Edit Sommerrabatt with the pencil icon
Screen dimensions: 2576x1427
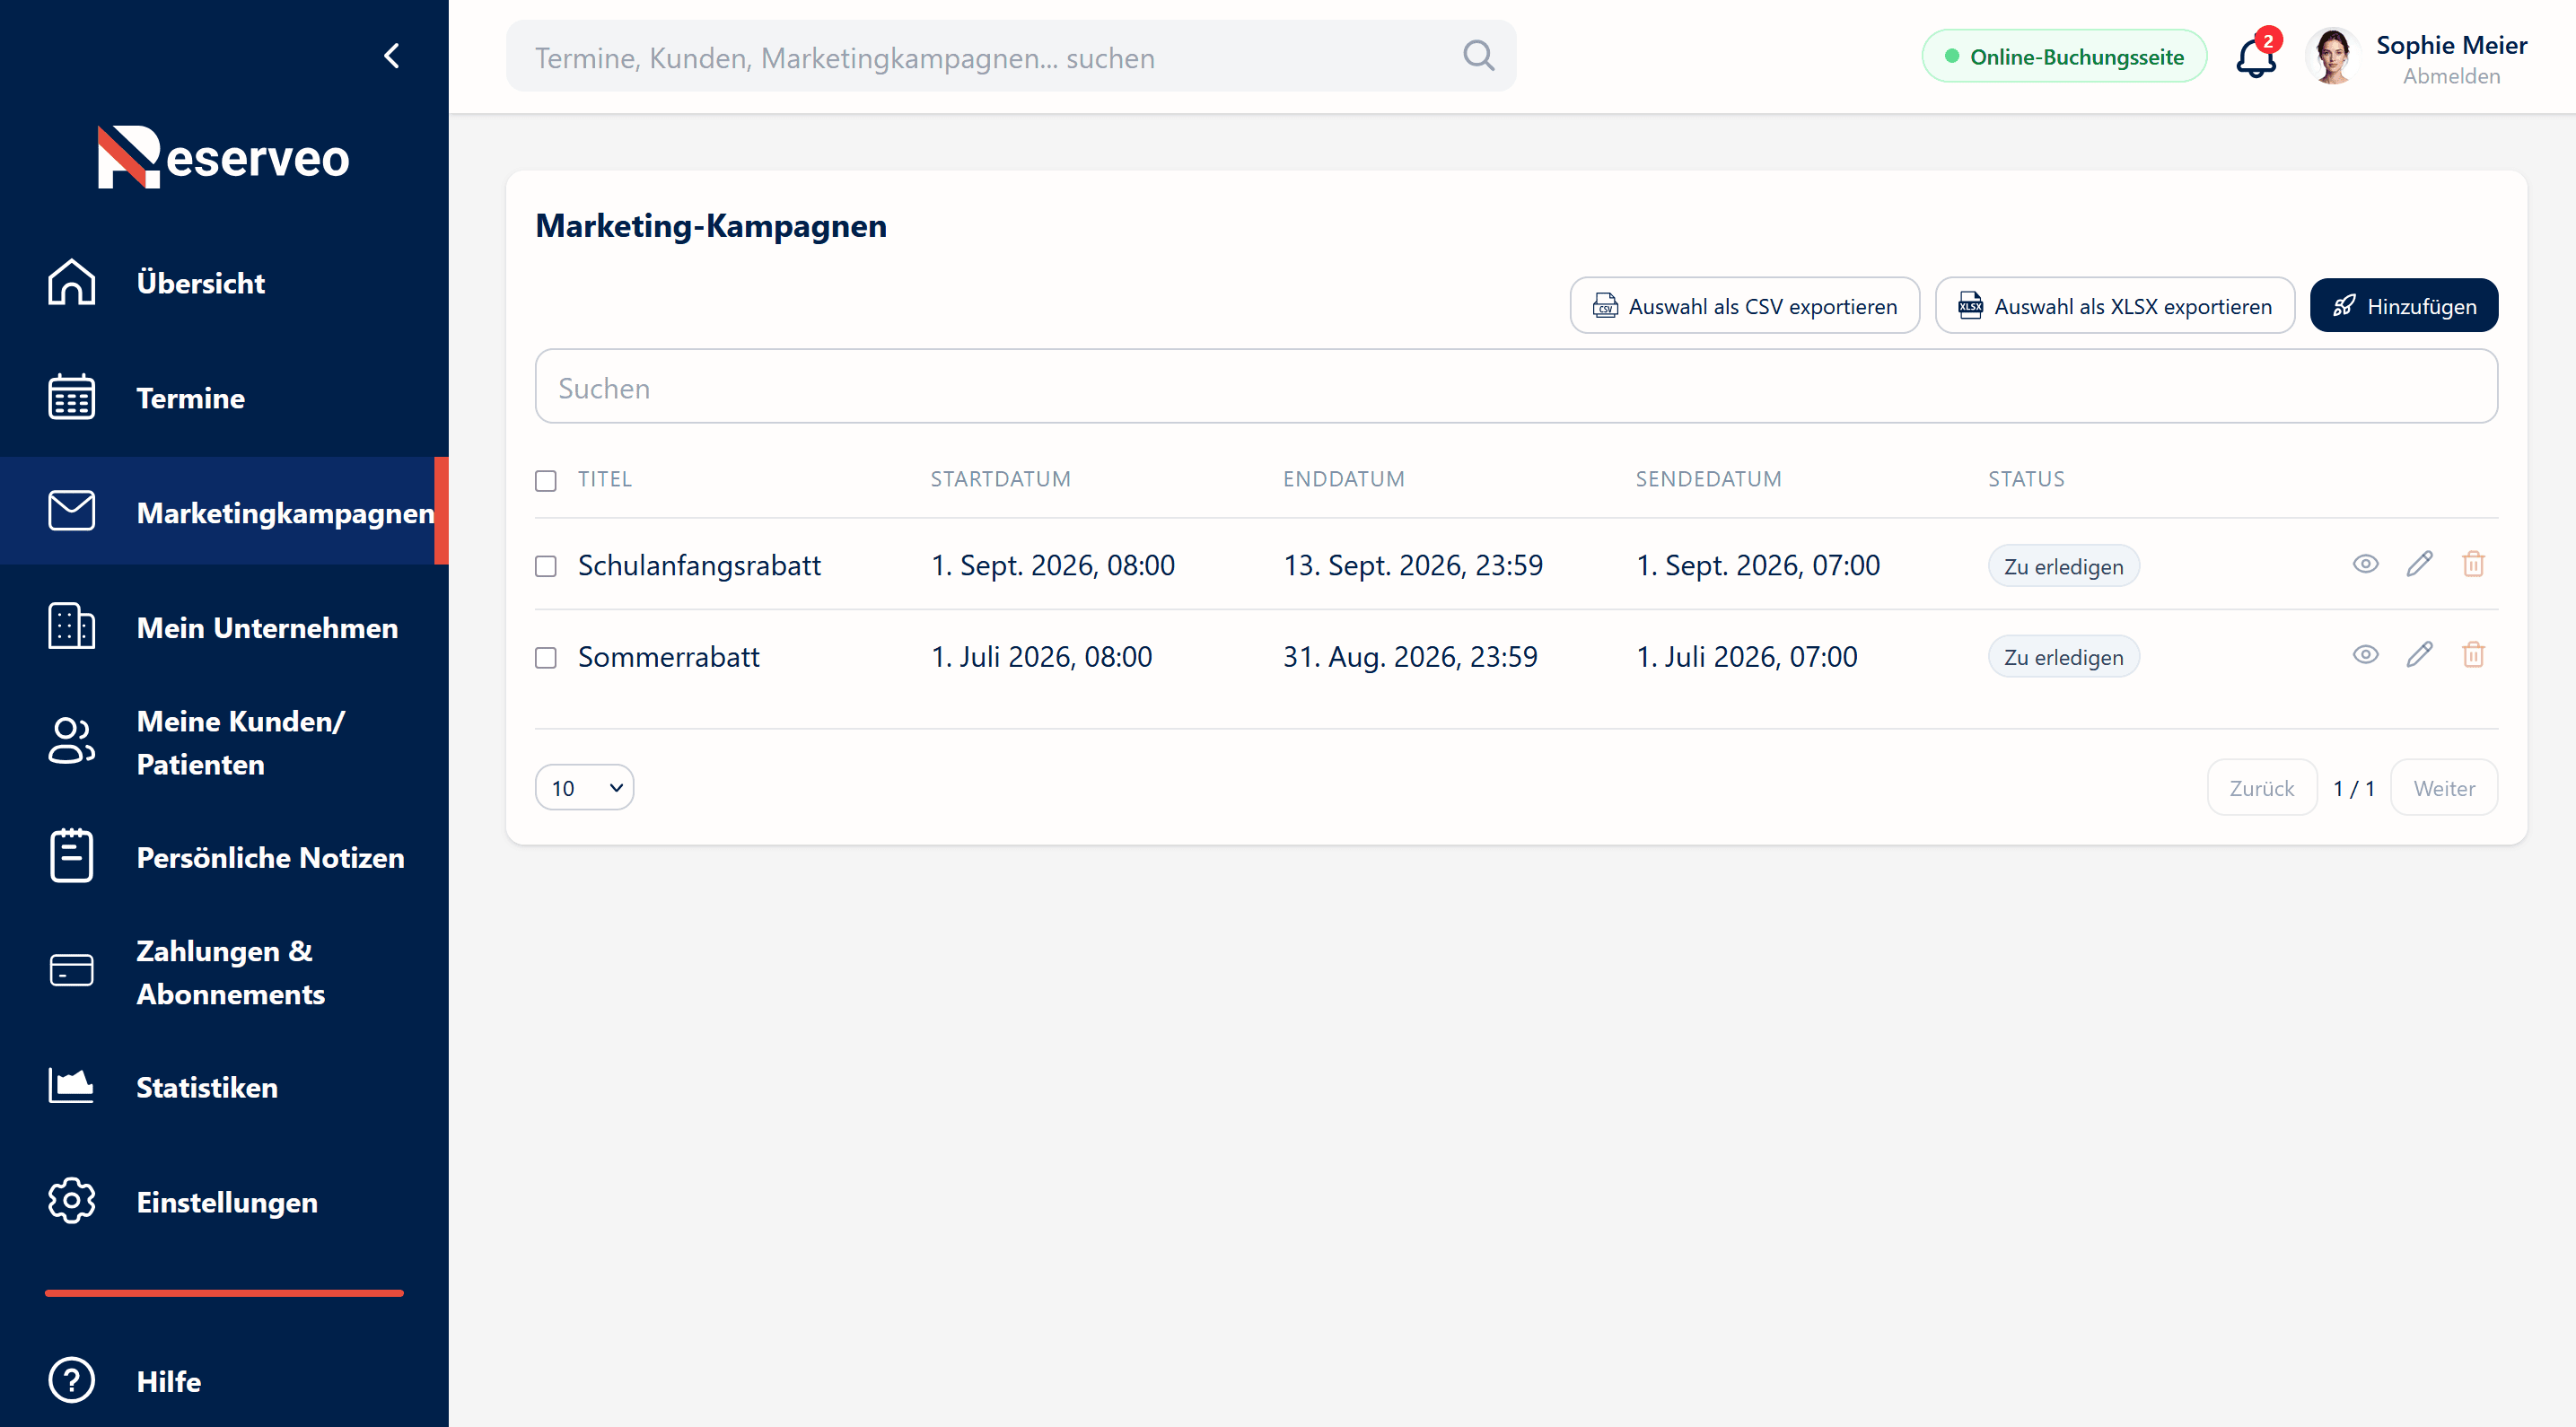[2419, 655]
